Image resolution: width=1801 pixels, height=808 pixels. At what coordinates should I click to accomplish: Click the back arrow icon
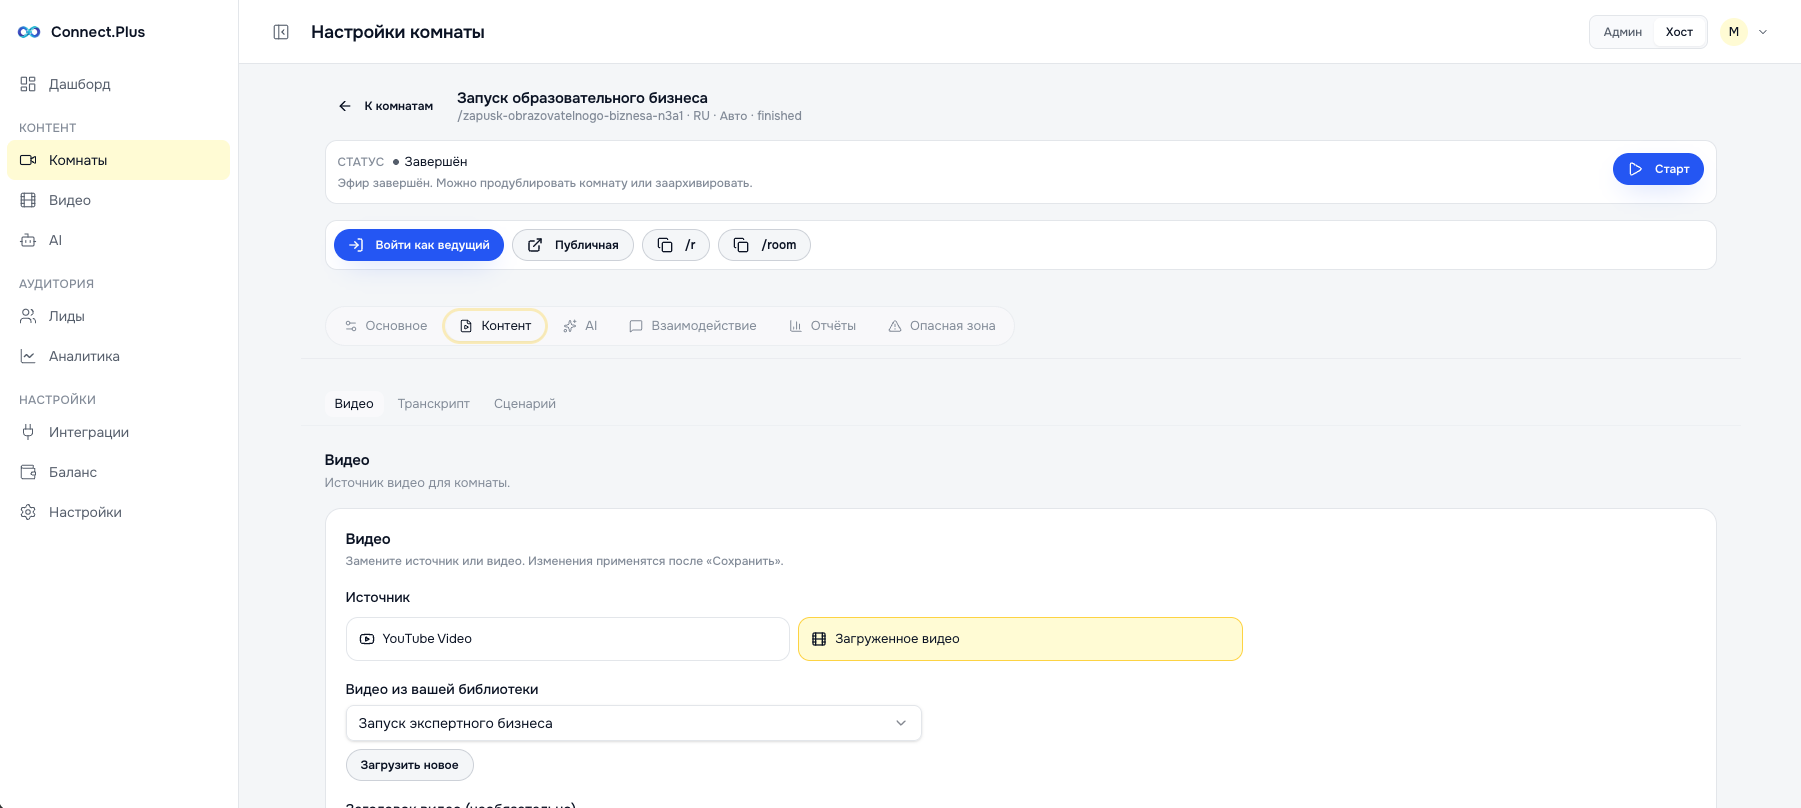click(345, 106)
